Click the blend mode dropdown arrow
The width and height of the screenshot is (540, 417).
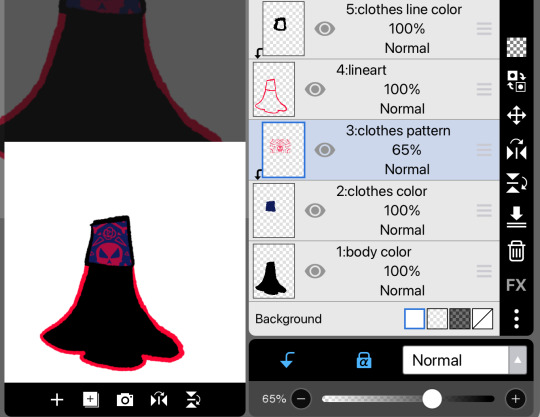click(517, 360)
